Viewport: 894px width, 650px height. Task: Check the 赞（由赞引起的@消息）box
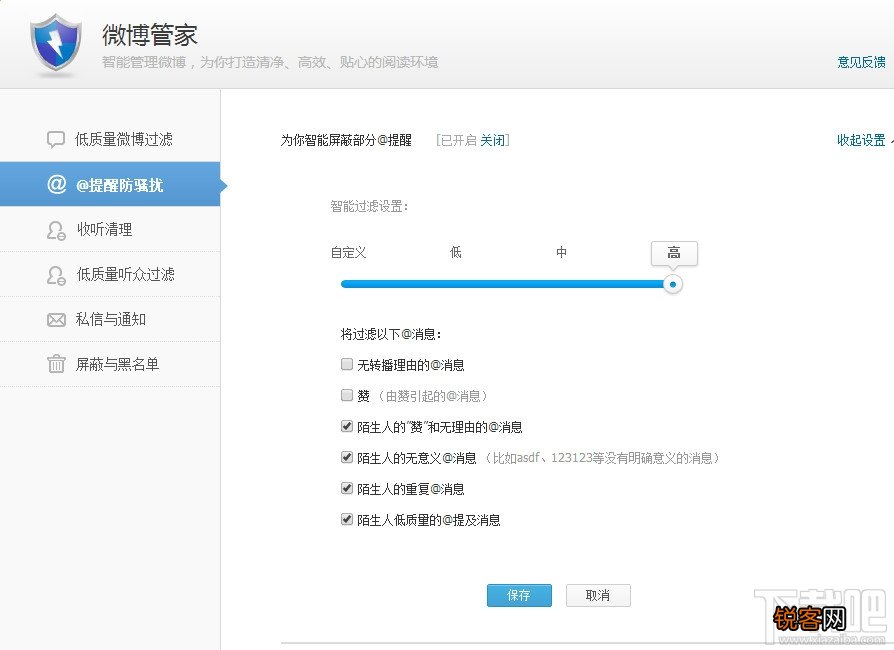click(347, 395)
